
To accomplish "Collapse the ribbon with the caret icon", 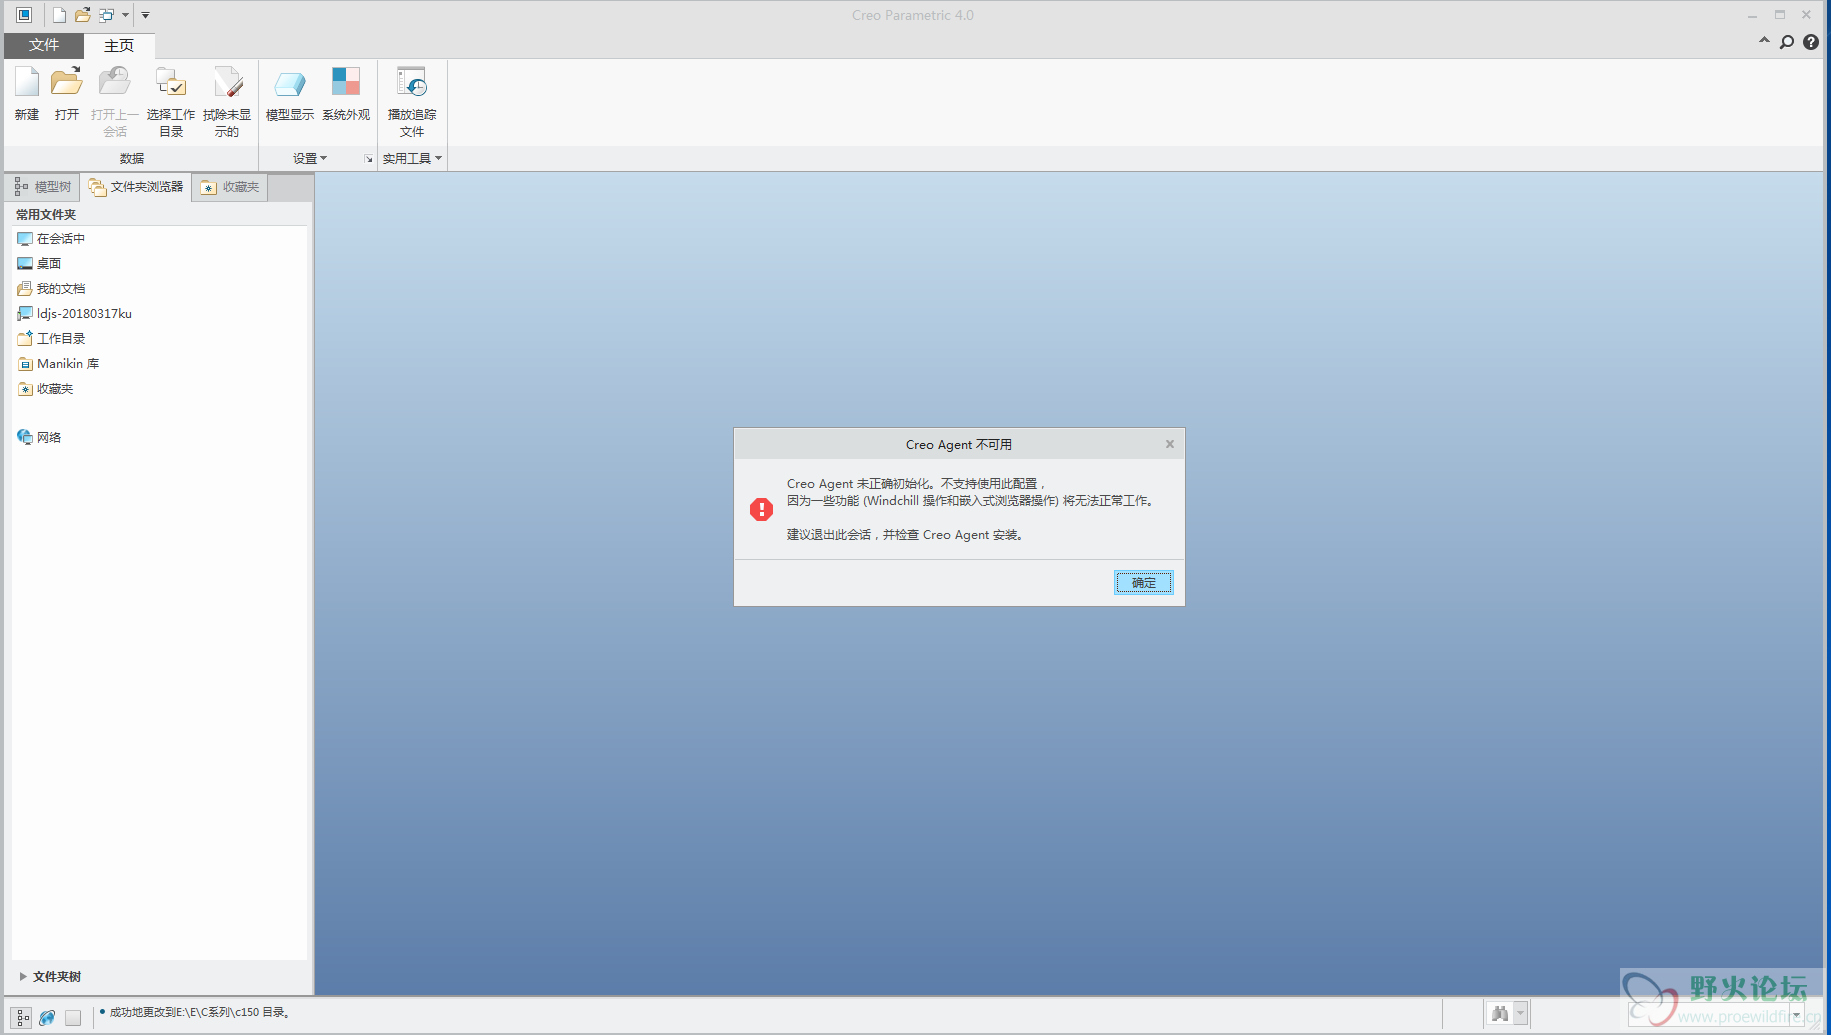I will tap(1764, 41).
